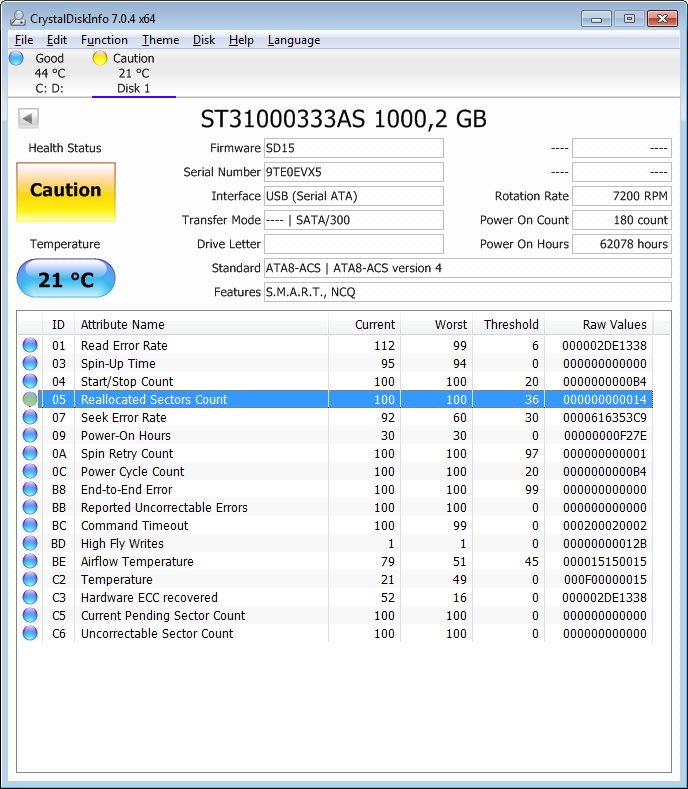The width and height of the screenshot is (688, 789).
Task: Click raw value 00000000F27E of Power-On Hours
Action: (605, 436)
